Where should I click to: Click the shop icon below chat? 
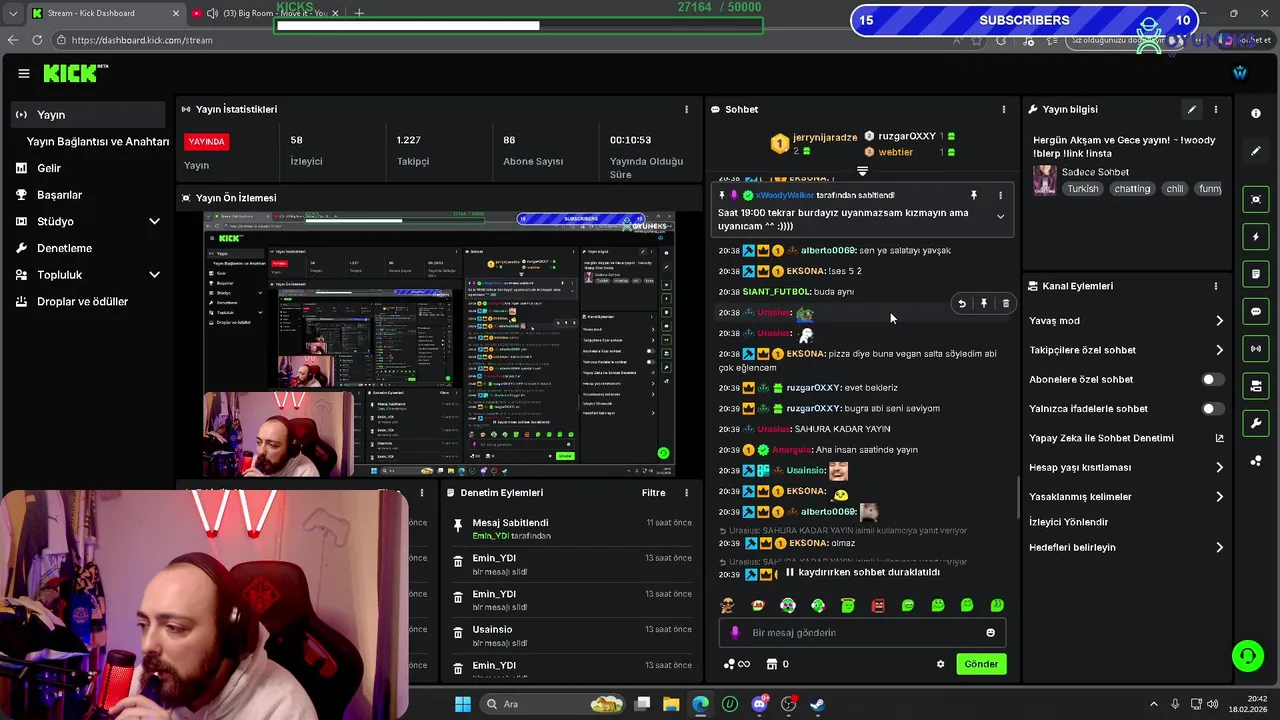[772, 664]
